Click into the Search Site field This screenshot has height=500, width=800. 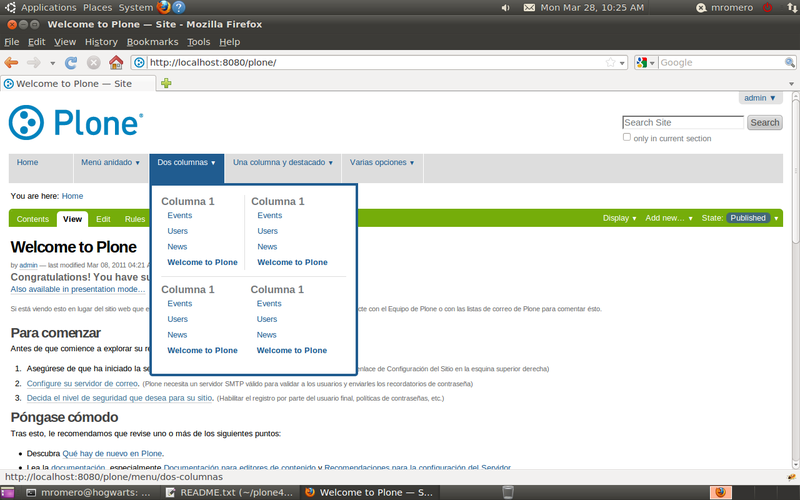coord(682,123)
